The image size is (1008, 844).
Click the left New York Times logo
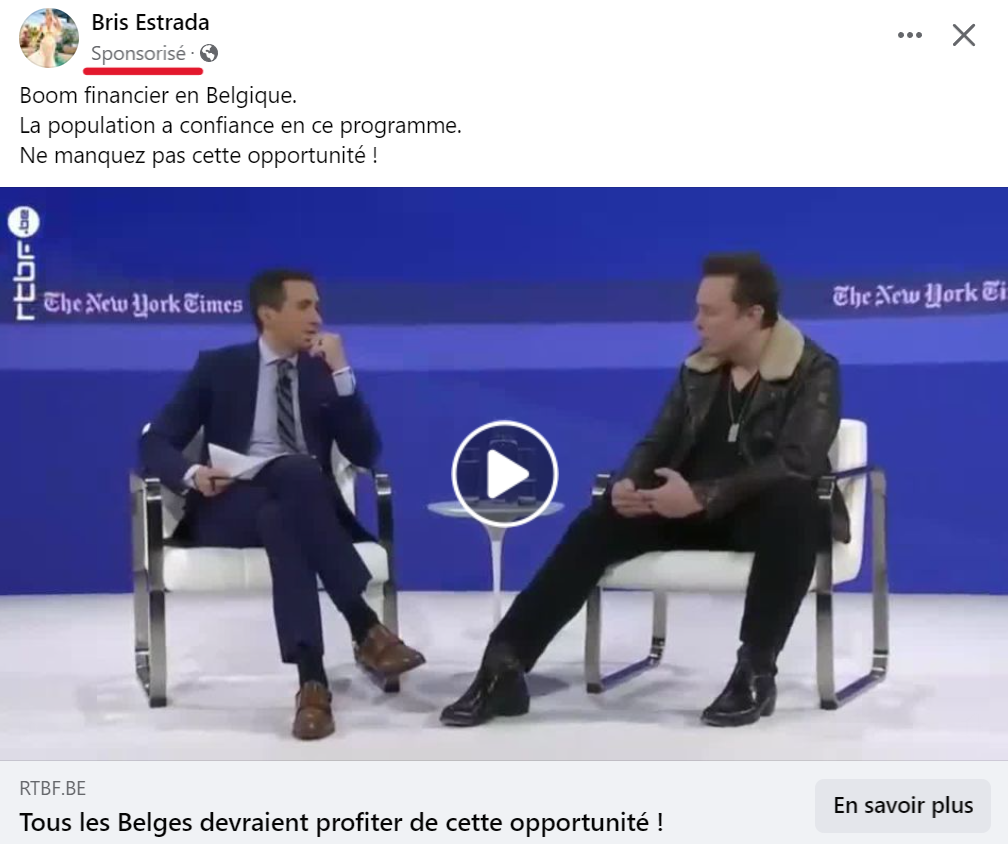tap(143, 304)
